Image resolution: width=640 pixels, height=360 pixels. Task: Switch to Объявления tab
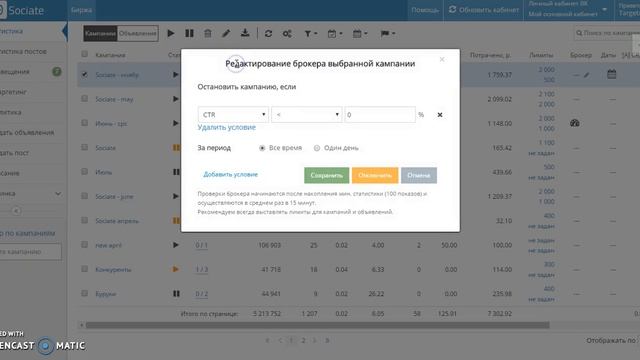[x=138, y=33]
